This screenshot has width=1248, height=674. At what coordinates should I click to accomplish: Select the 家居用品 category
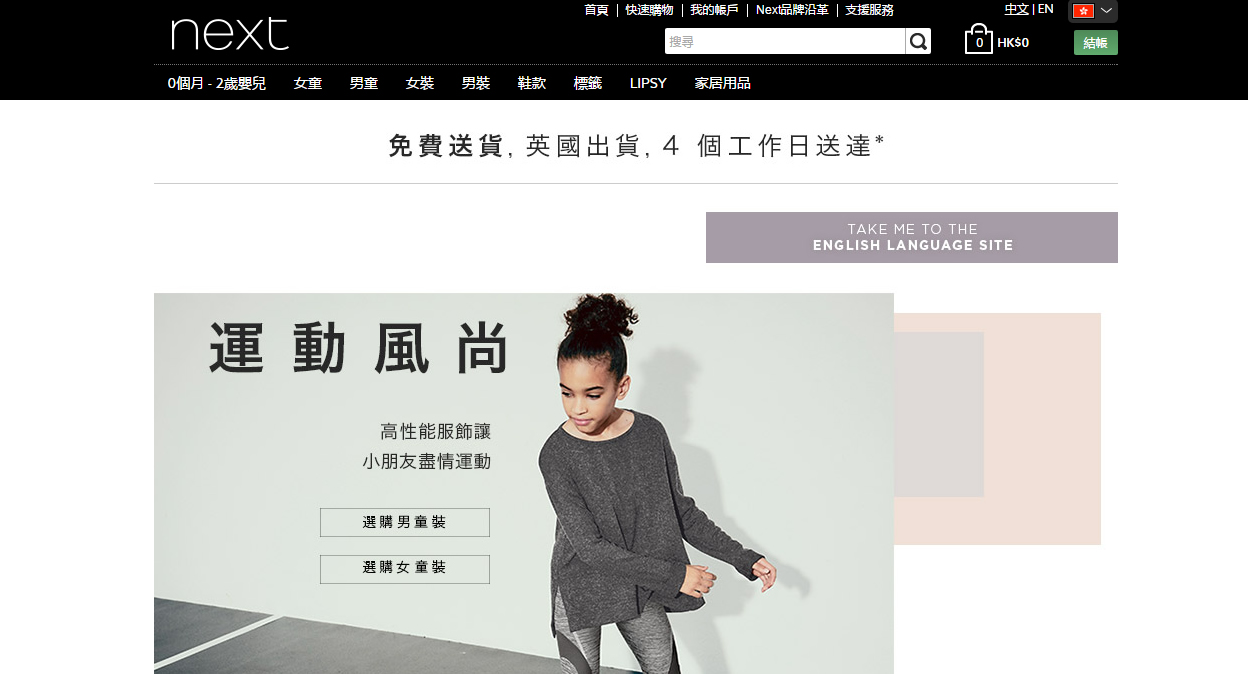tap(722, 83)
